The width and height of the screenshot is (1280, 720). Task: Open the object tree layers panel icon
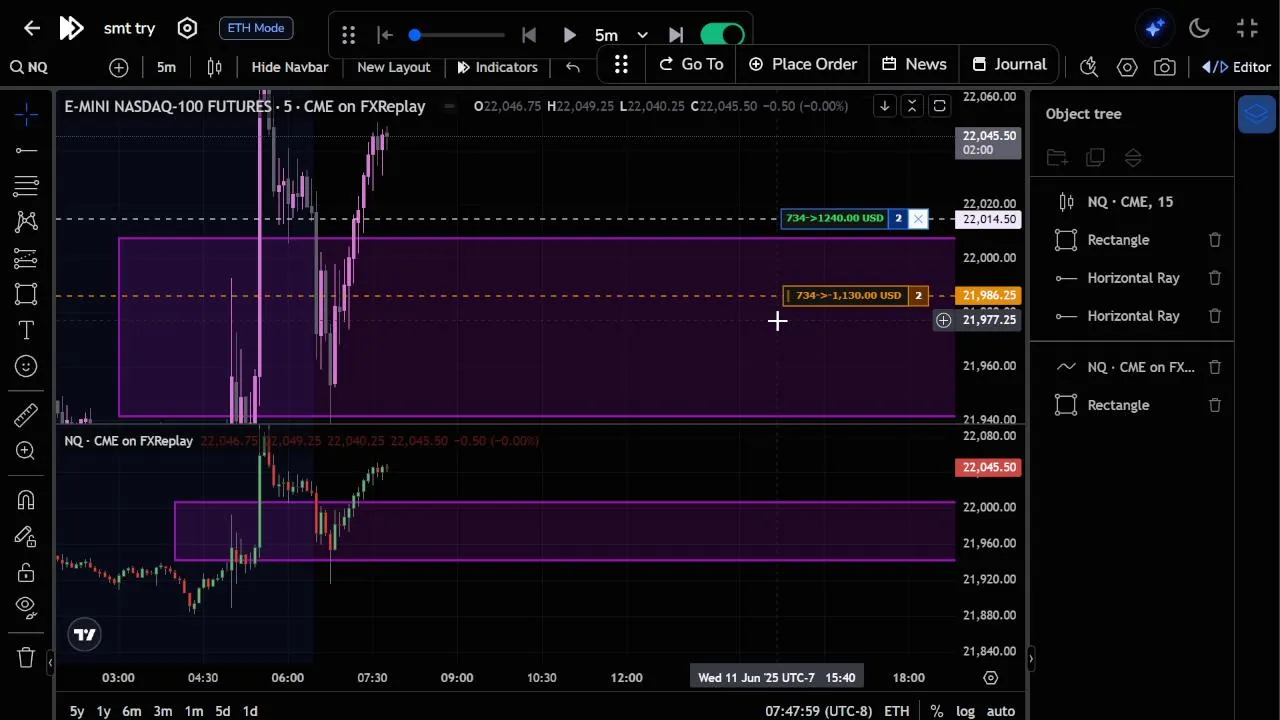[1256, 114]
